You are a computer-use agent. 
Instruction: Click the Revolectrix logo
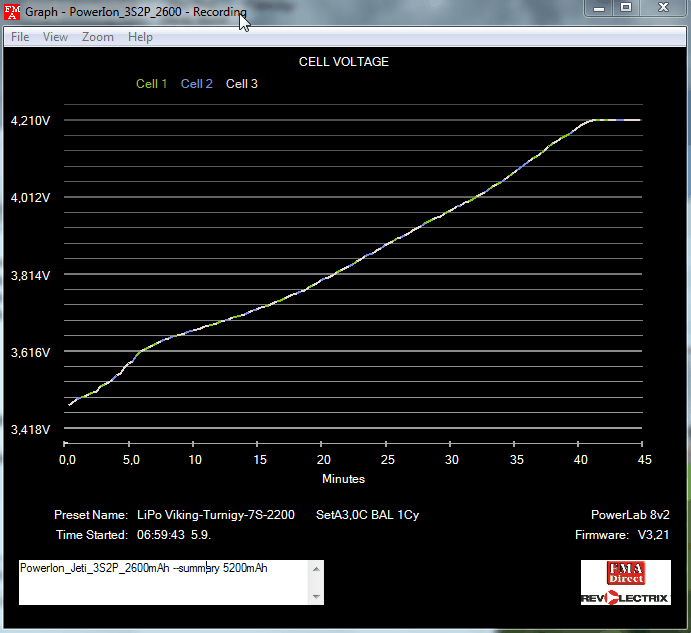(x=625, y=597)
